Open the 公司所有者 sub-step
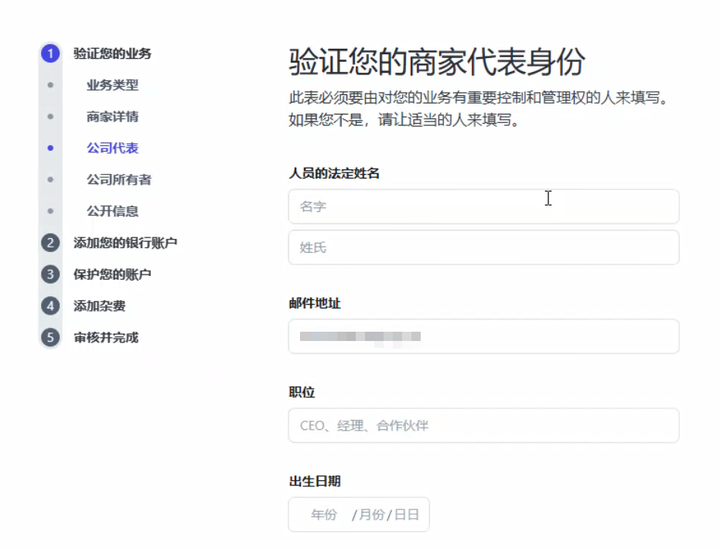The width and height of the screenshot is (720, 549). click(118, 180)
